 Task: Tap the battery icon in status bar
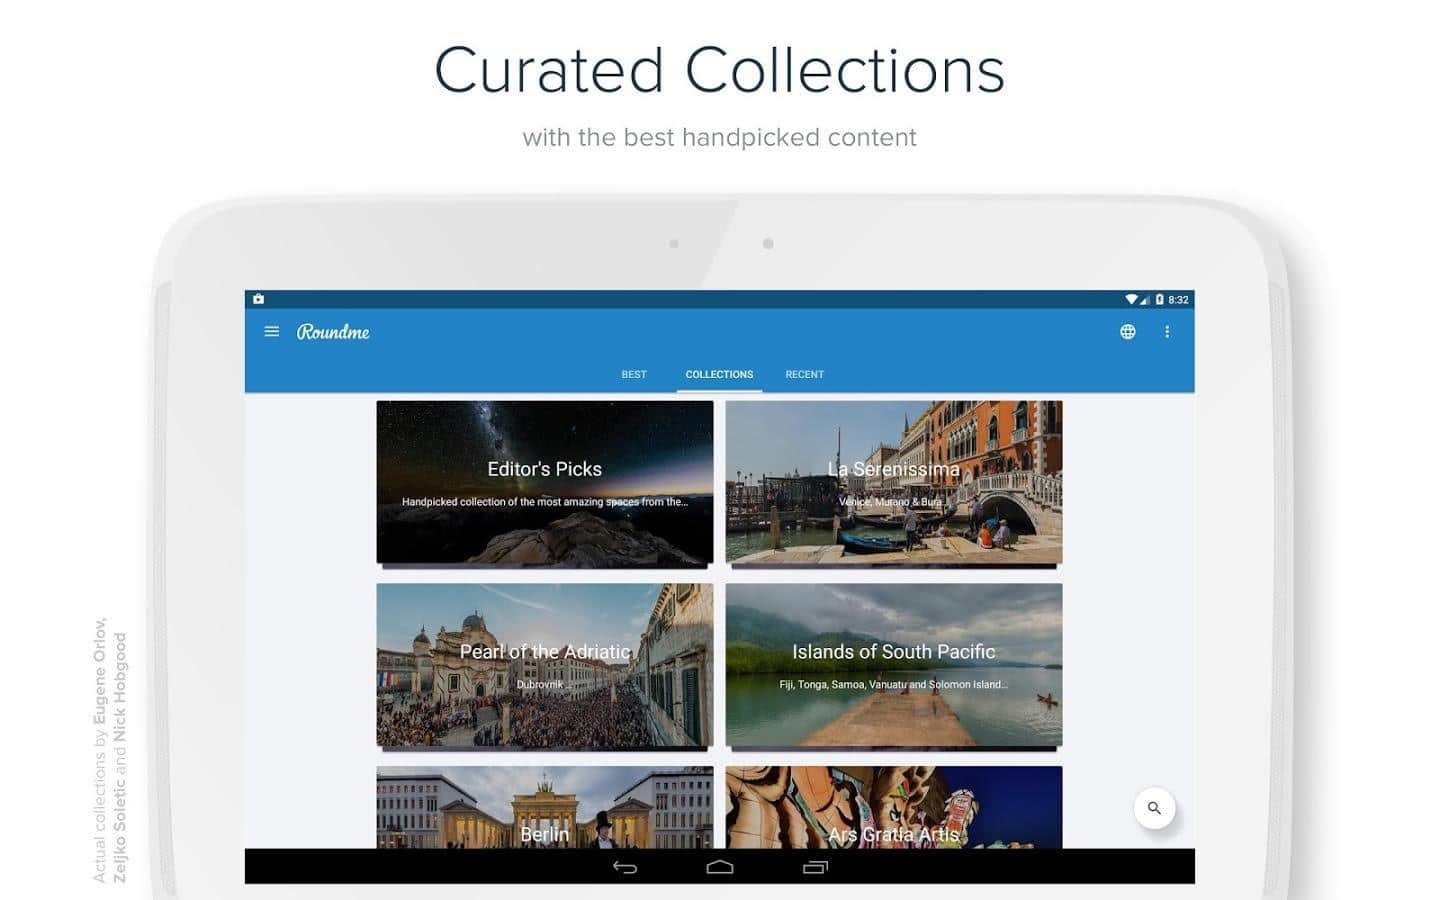1160,299
